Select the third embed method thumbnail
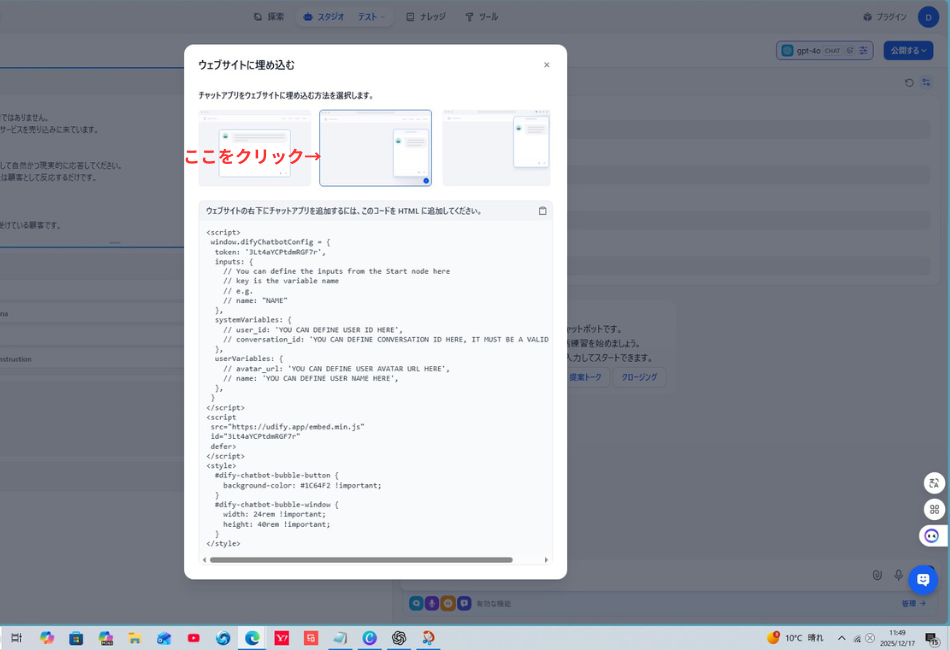The image size is (950, 650). pos(495,147)
